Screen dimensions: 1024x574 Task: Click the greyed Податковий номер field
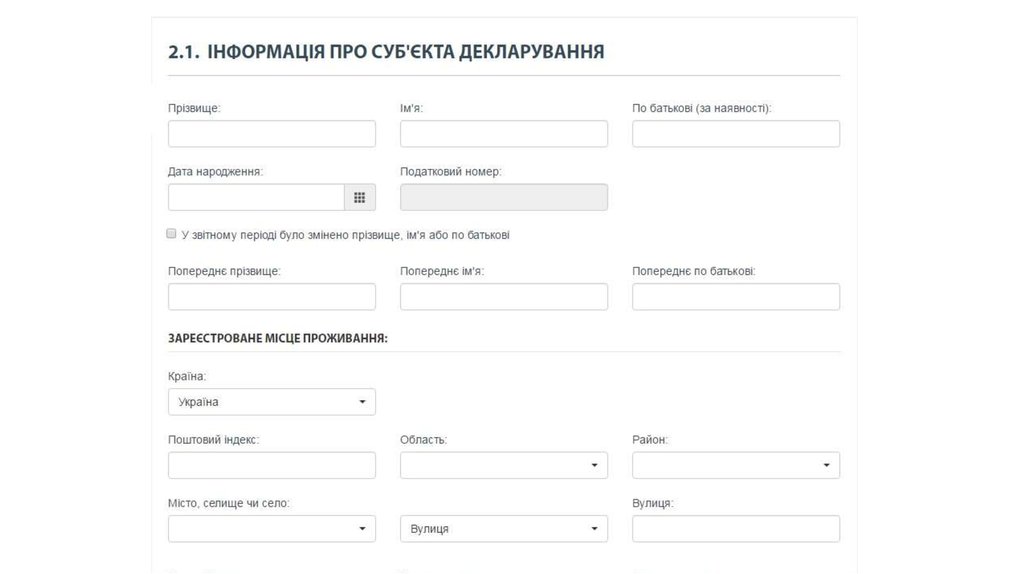504,198
